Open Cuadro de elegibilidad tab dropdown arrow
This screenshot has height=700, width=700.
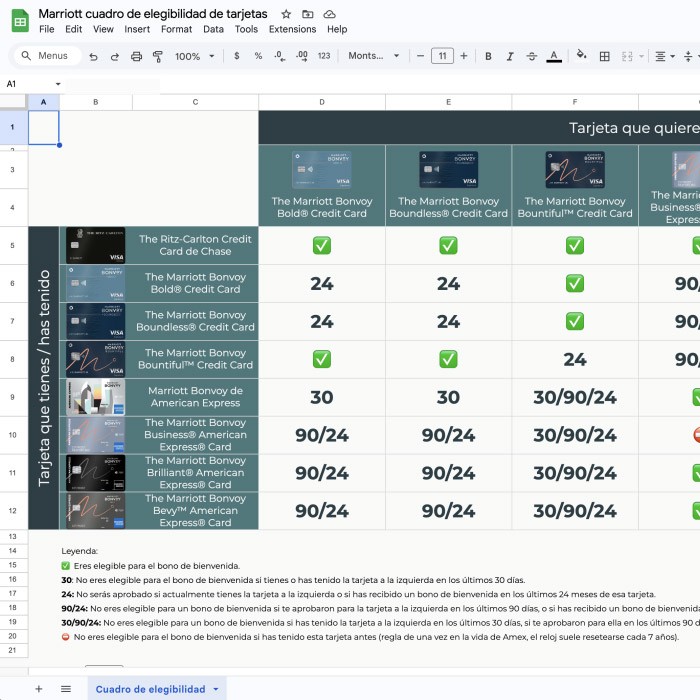pyautogui.click(x=216, y=689)
